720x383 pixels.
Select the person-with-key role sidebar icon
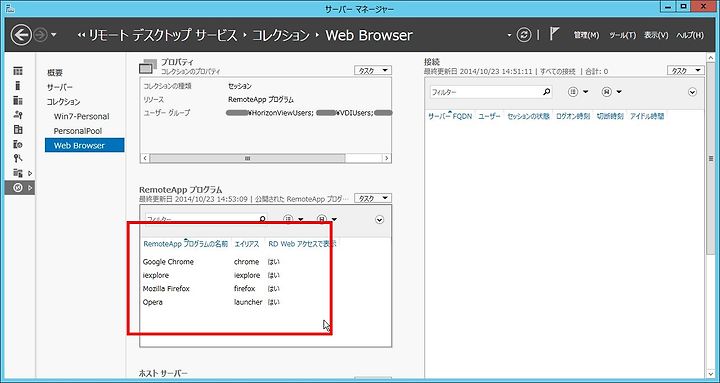pos(18,115)
